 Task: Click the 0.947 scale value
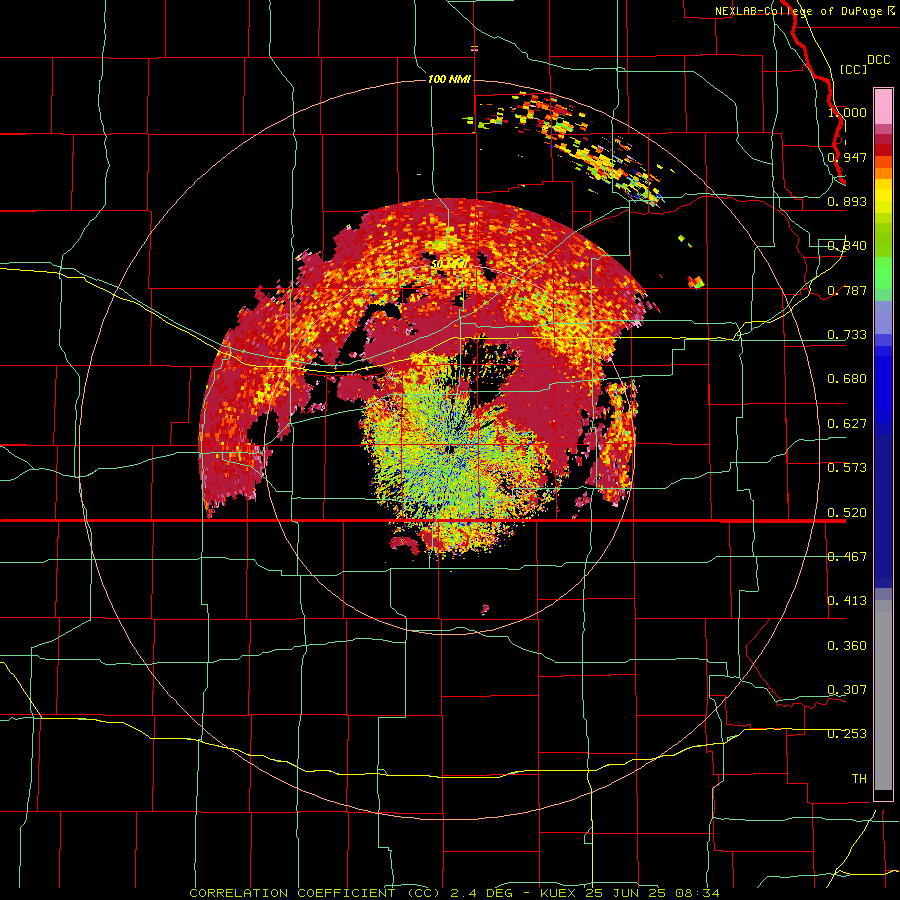tap(847, 157)
